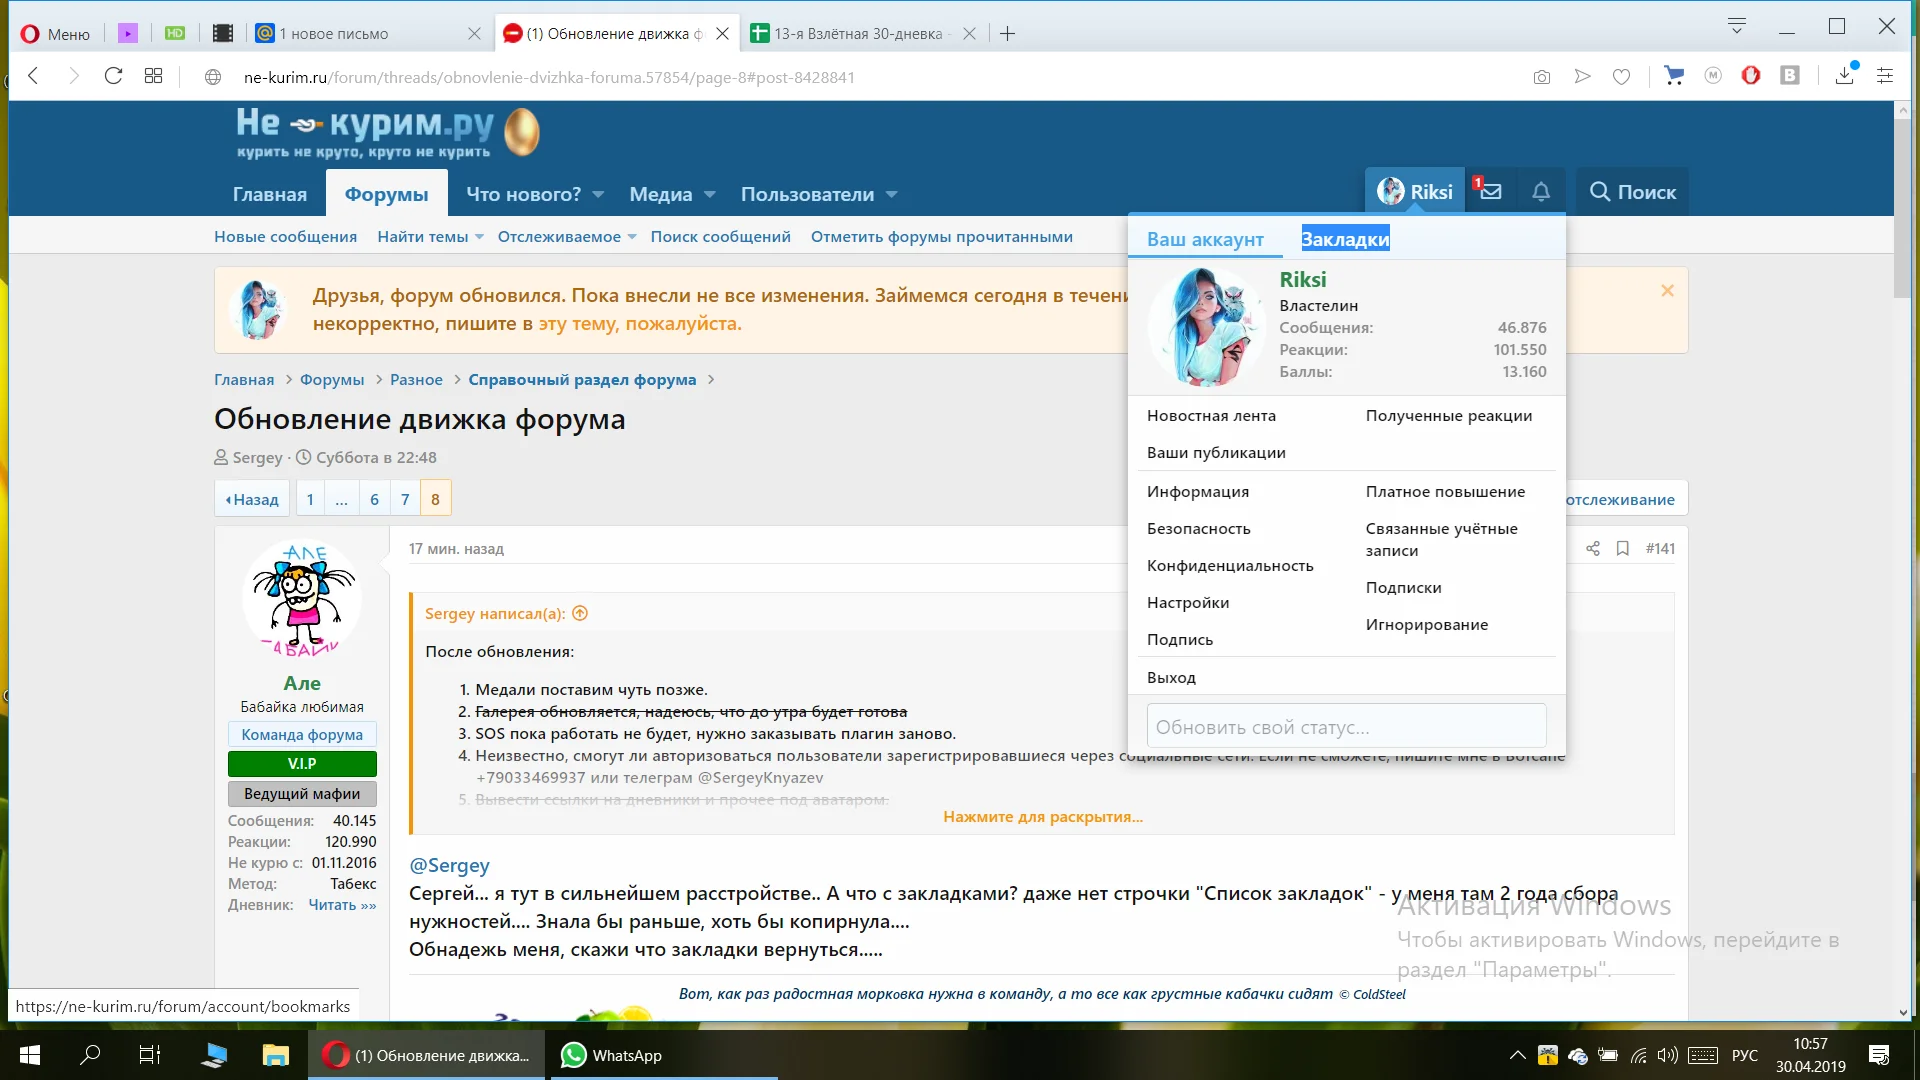Go to page 7 of the thread

[x=405, y=499]
